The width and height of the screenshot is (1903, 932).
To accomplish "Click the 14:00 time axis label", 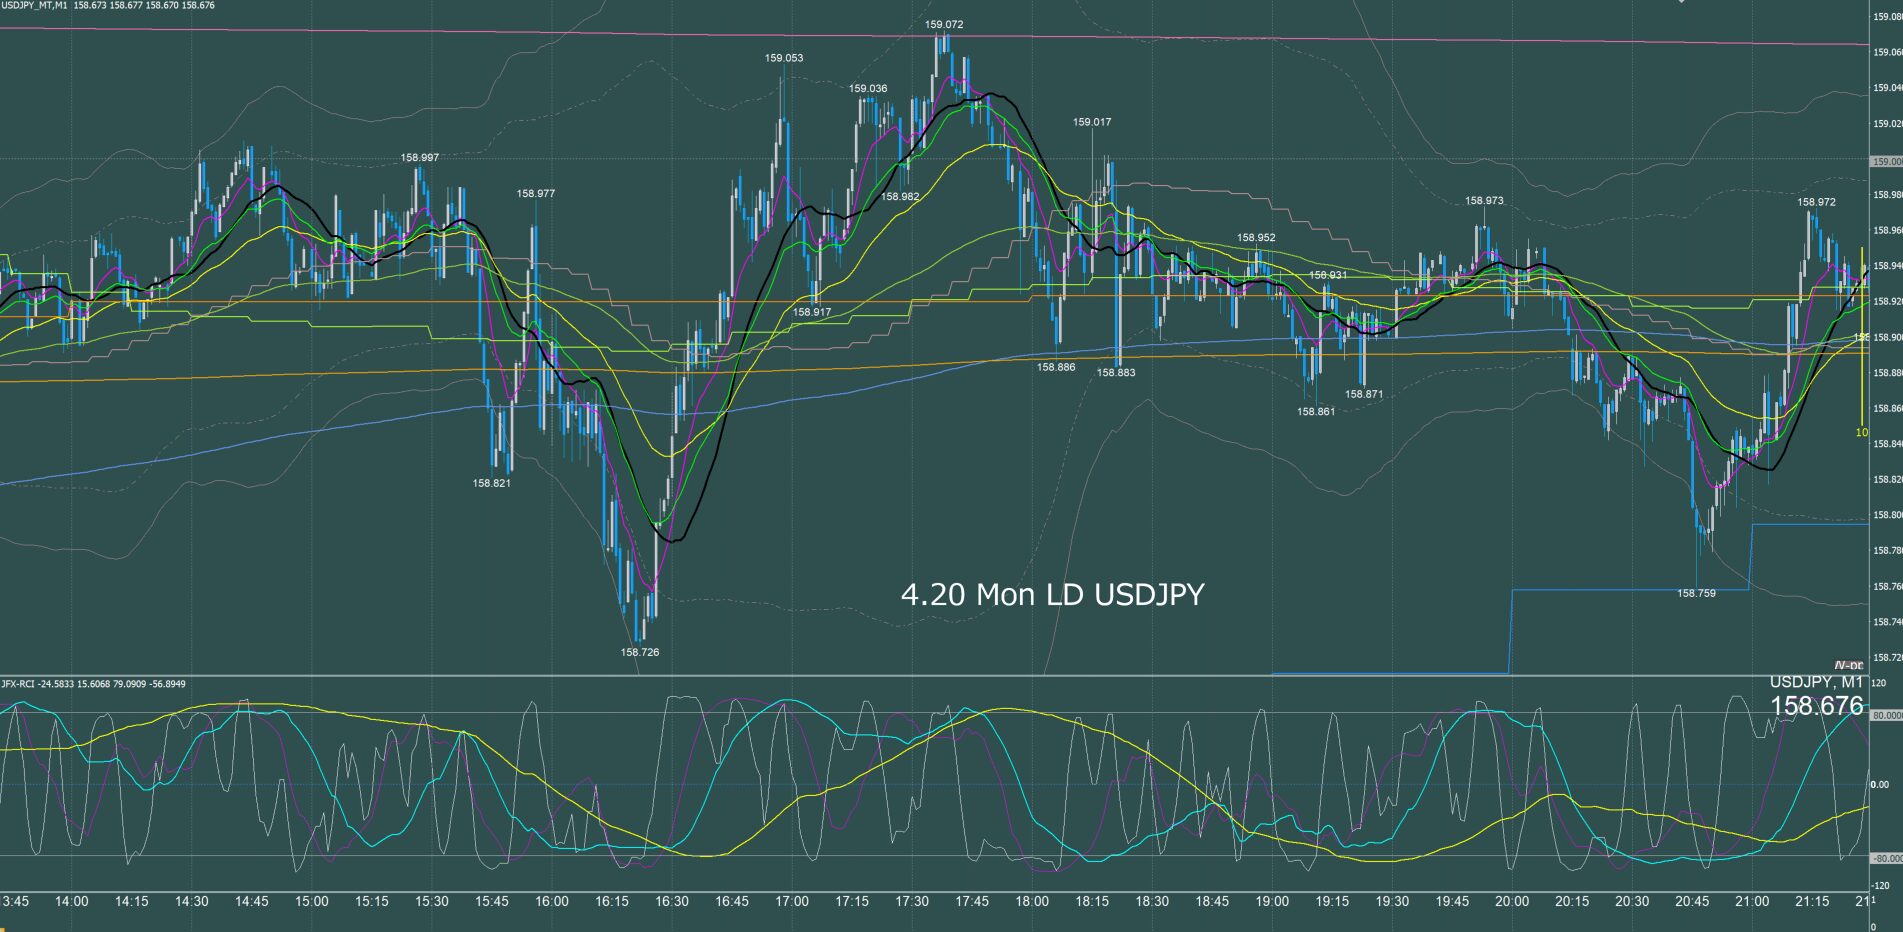I will [x=71, y=901].
